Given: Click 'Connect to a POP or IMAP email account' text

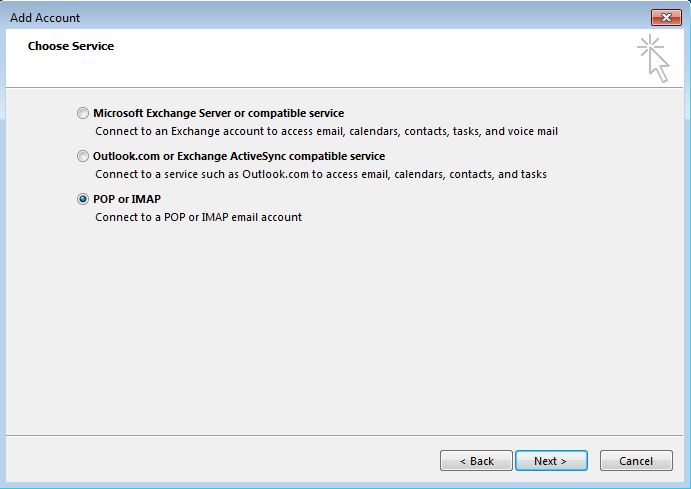Looking at the screenshot, I should point(198,217).
